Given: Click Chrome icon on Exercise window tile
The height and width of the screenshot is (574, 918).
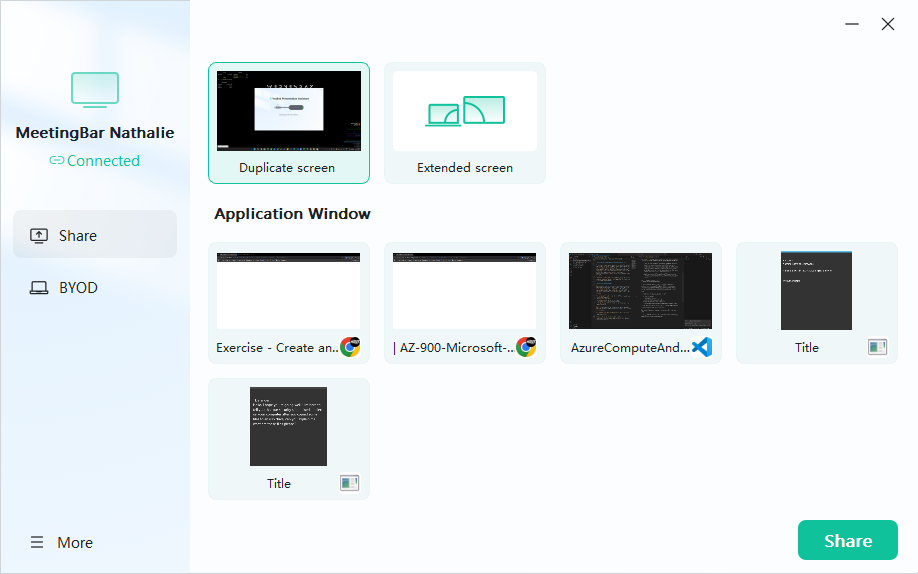Looking at the screenshot, I should 350,347.
